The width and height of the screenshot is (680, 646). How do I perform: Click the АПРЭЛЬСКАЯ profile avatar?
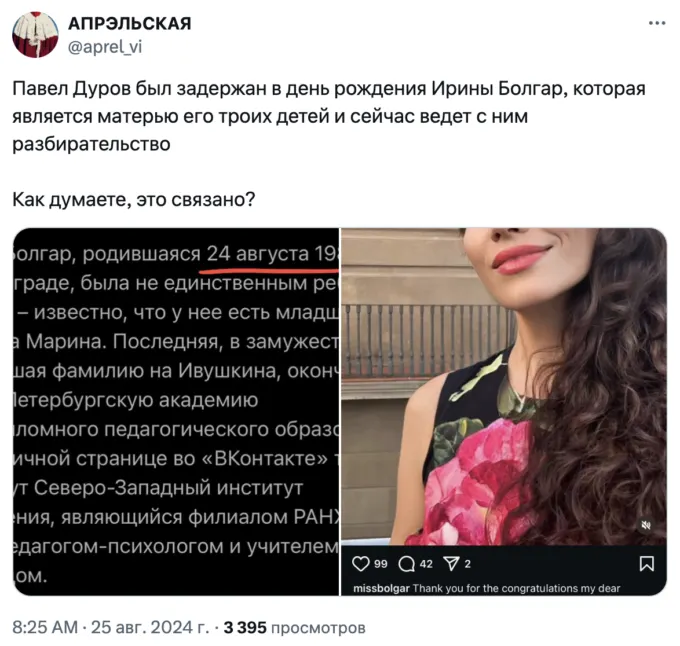[35, 35]
